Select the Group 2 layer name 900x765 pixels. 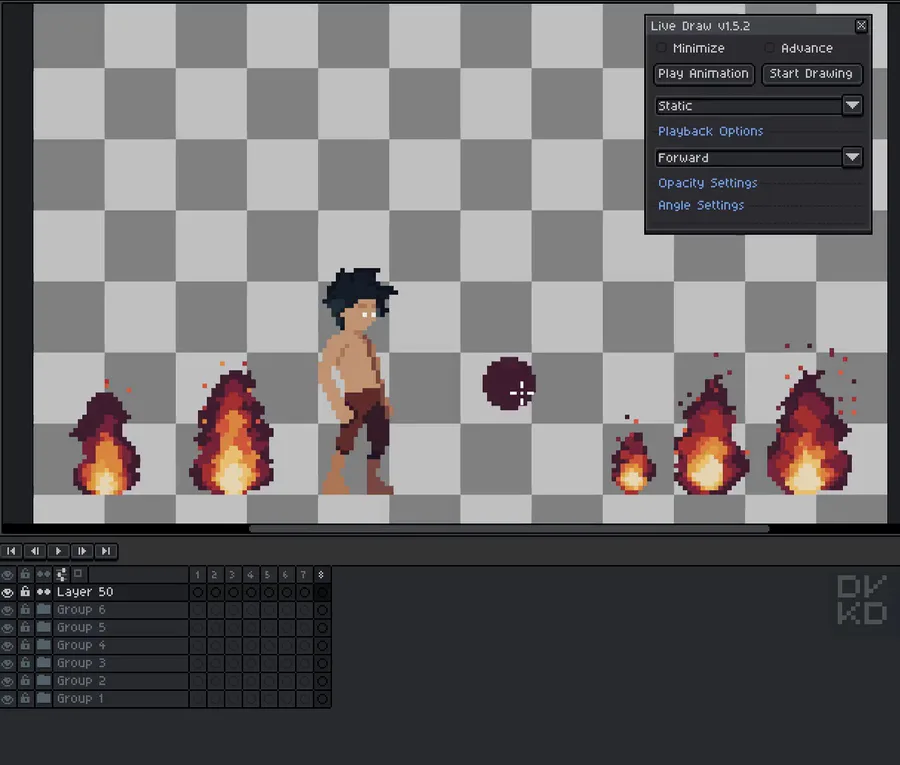coord(81,681)
